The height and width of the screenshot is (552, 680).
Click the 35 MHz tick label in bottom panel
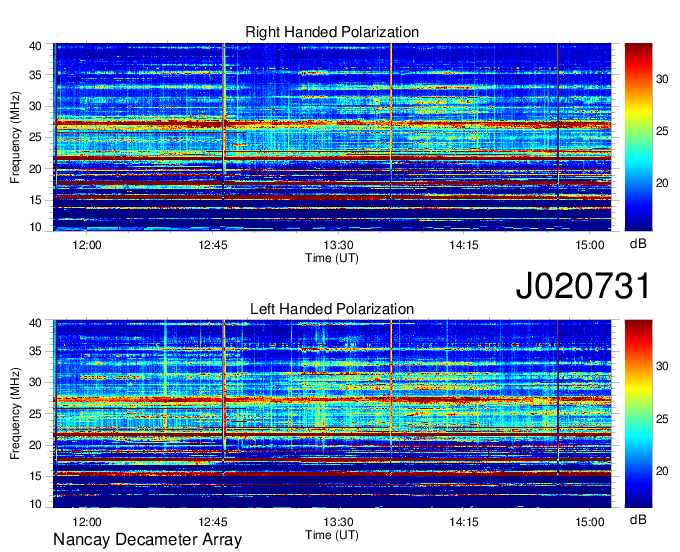tap(36, 351)
